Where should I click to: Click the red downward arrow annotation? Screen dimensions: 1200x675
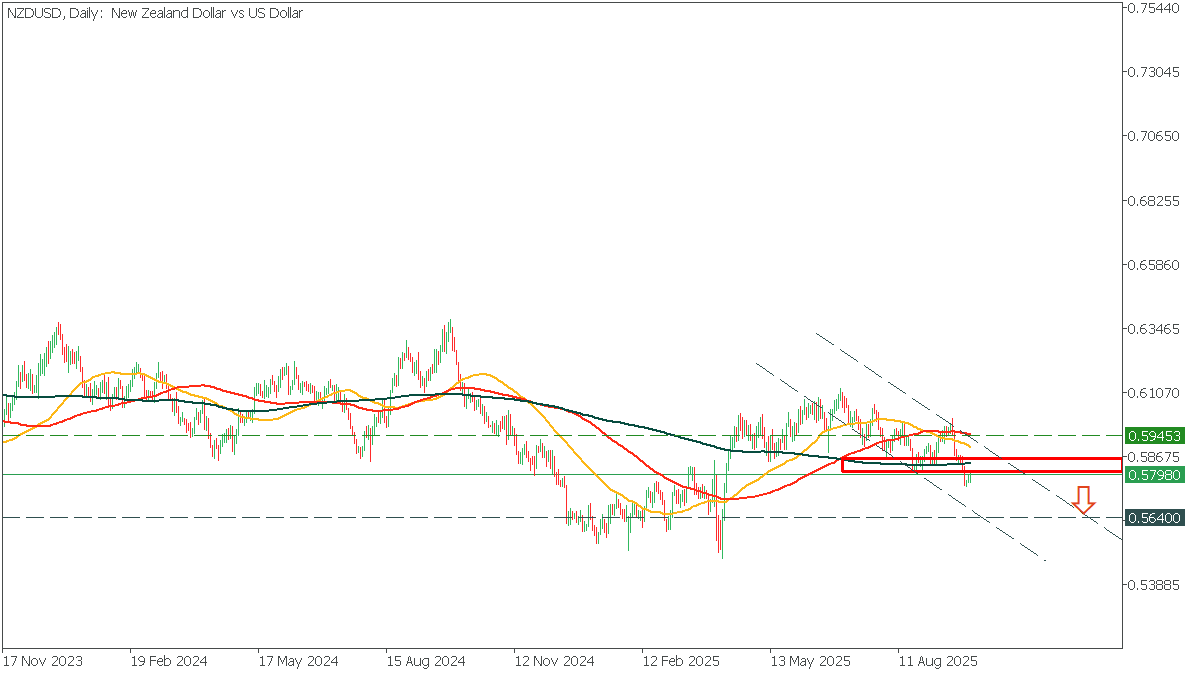(x=1083, y=500)
